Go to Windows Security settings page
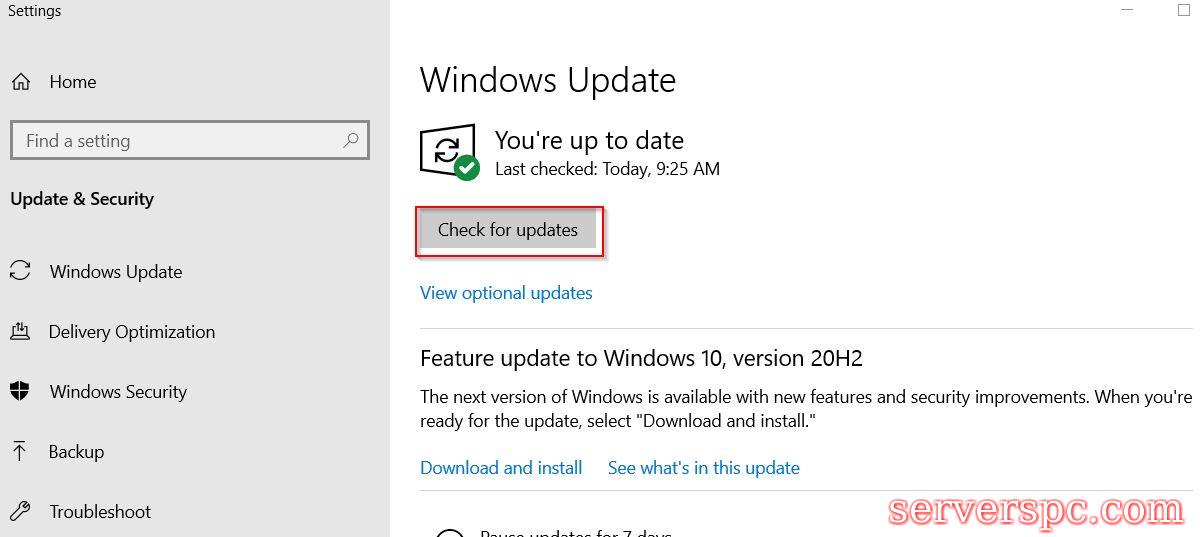This screenshot has width=1200, height=537. pos(118,392)
